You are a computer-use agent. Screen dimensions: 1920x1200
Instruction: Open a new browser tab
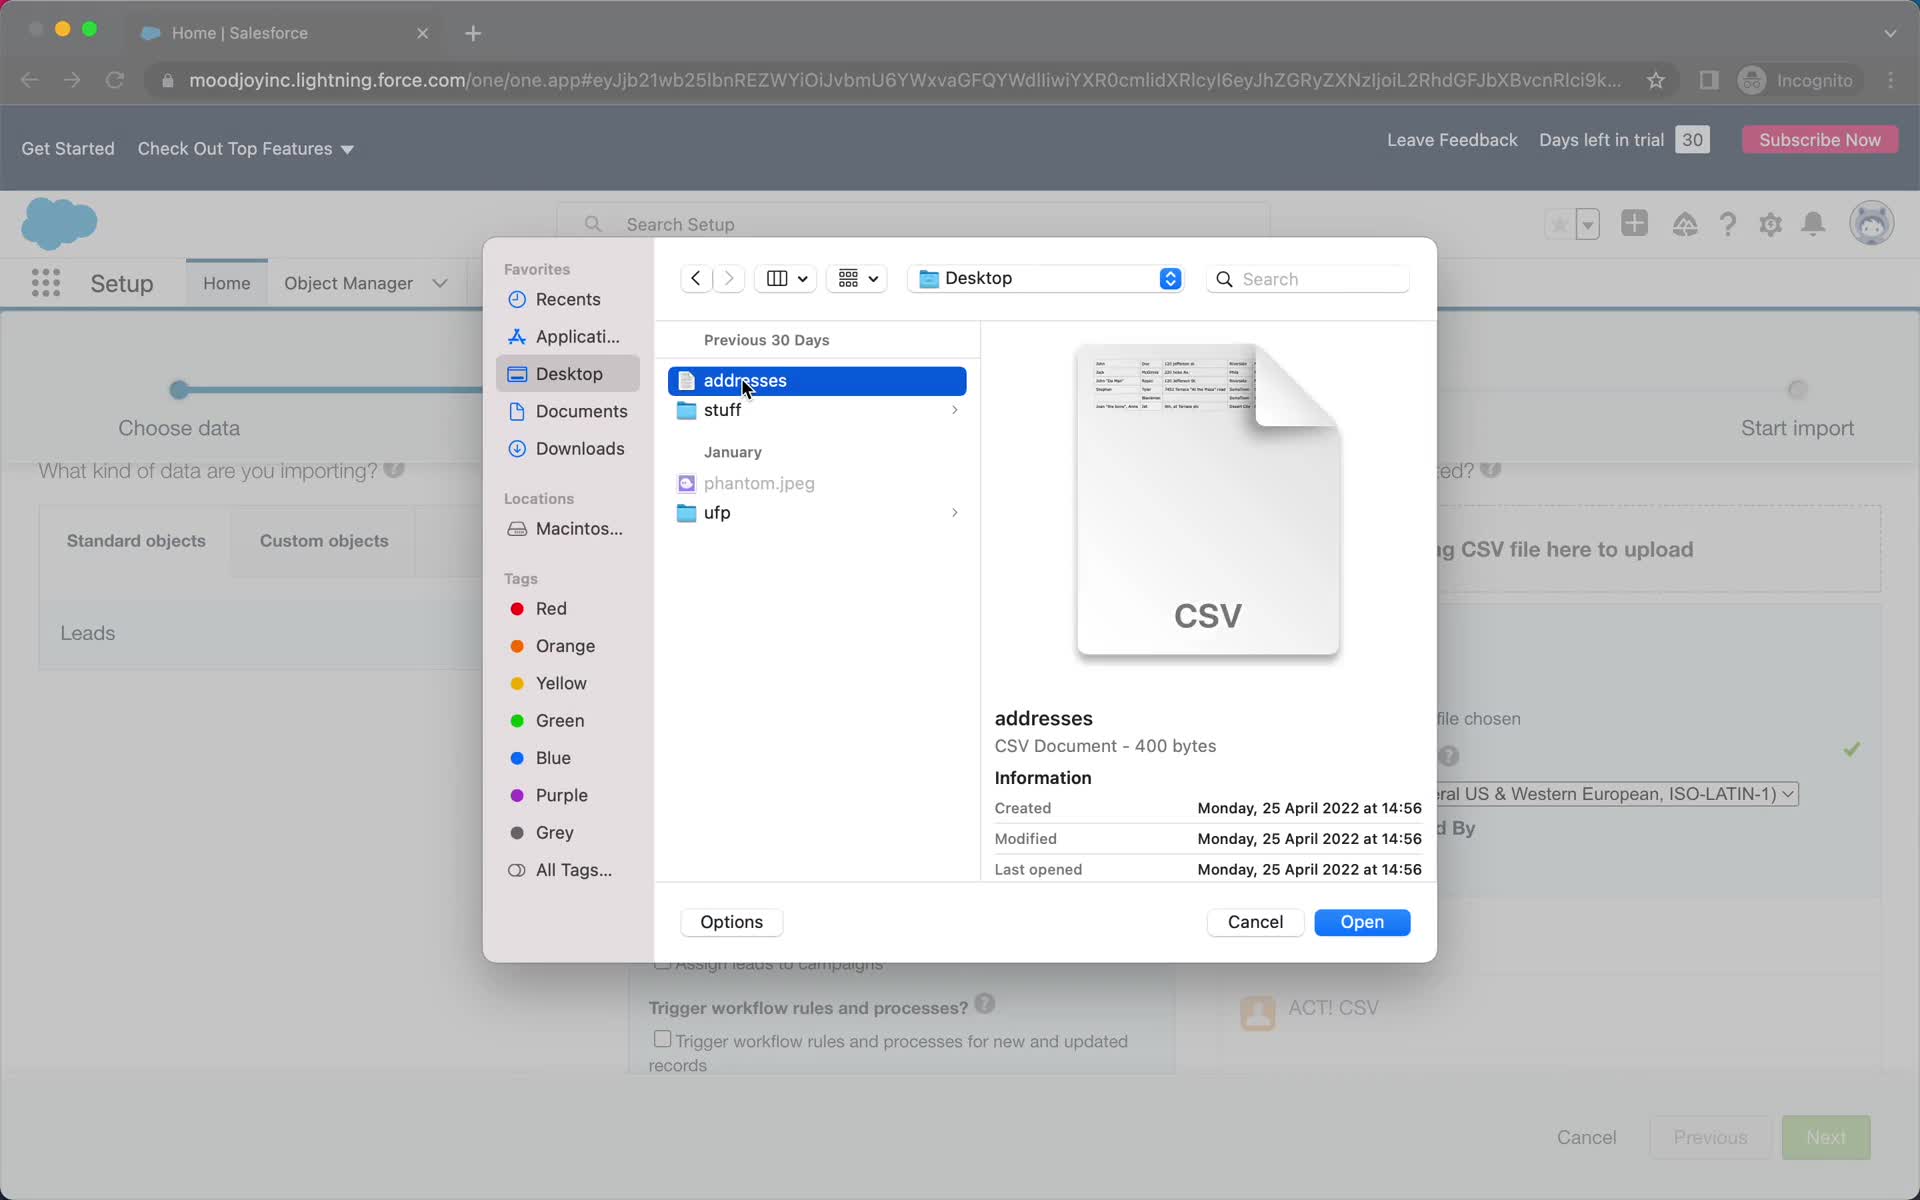[x=473, y=33]
